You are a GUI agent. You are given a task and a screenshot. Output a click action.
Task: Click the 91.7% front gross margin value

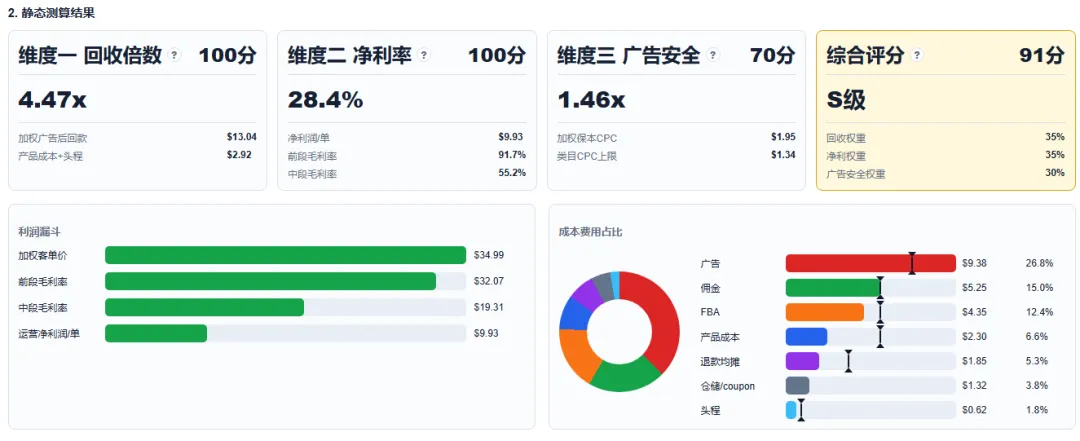point(512,154)
